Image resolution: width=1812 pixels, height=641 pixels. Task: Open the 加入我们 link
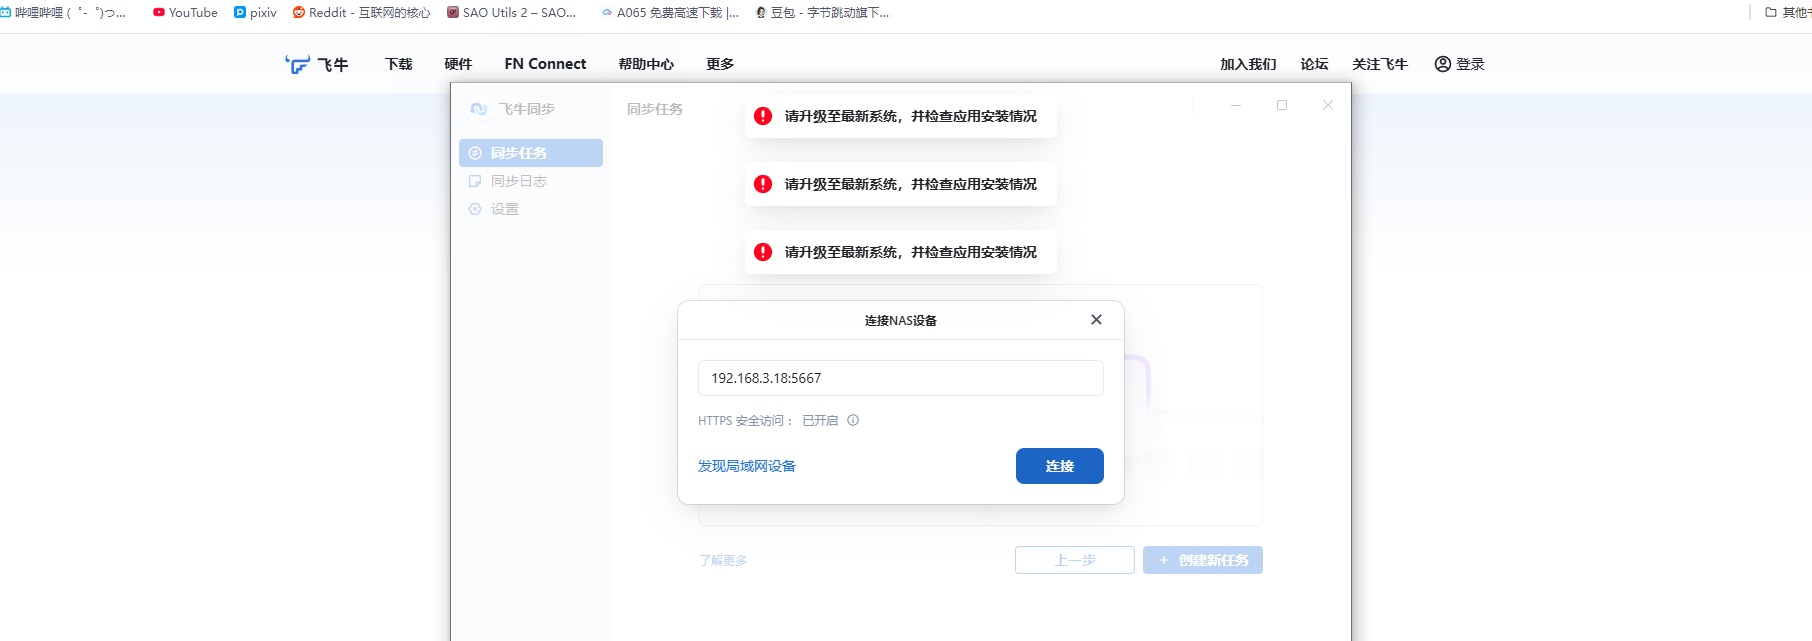(1248, 64)
